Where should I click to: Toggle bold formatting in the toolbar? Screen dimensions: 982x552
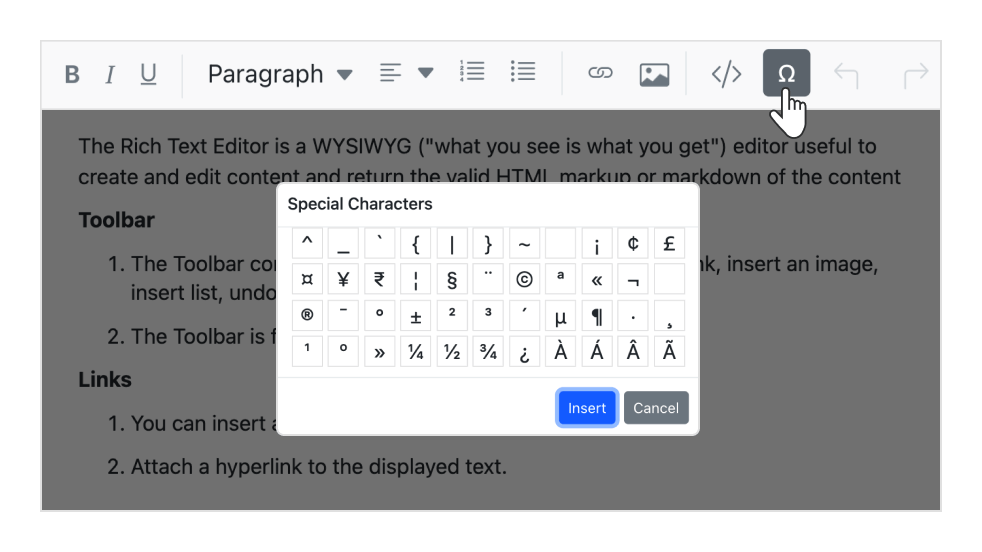[x=72, y=75]
